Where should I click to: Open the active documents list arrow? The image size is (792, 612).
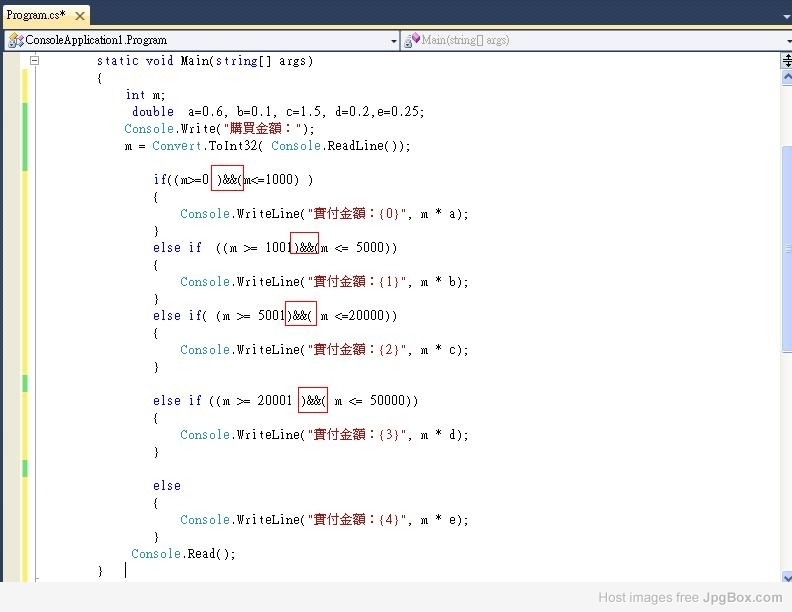coord(785,16)
